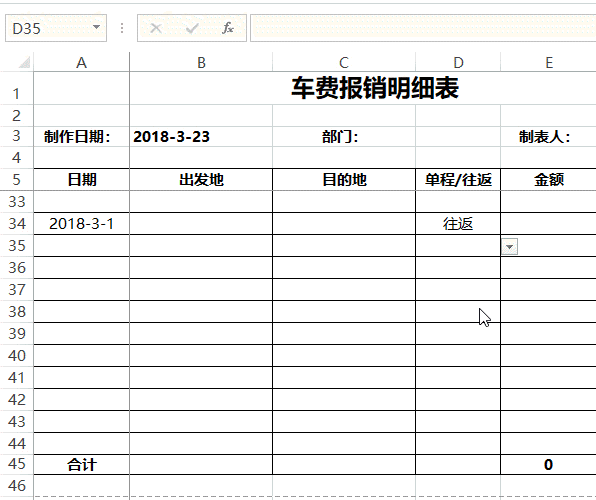
Task: Open the formula bar options dots
Action: coord(122,28)
